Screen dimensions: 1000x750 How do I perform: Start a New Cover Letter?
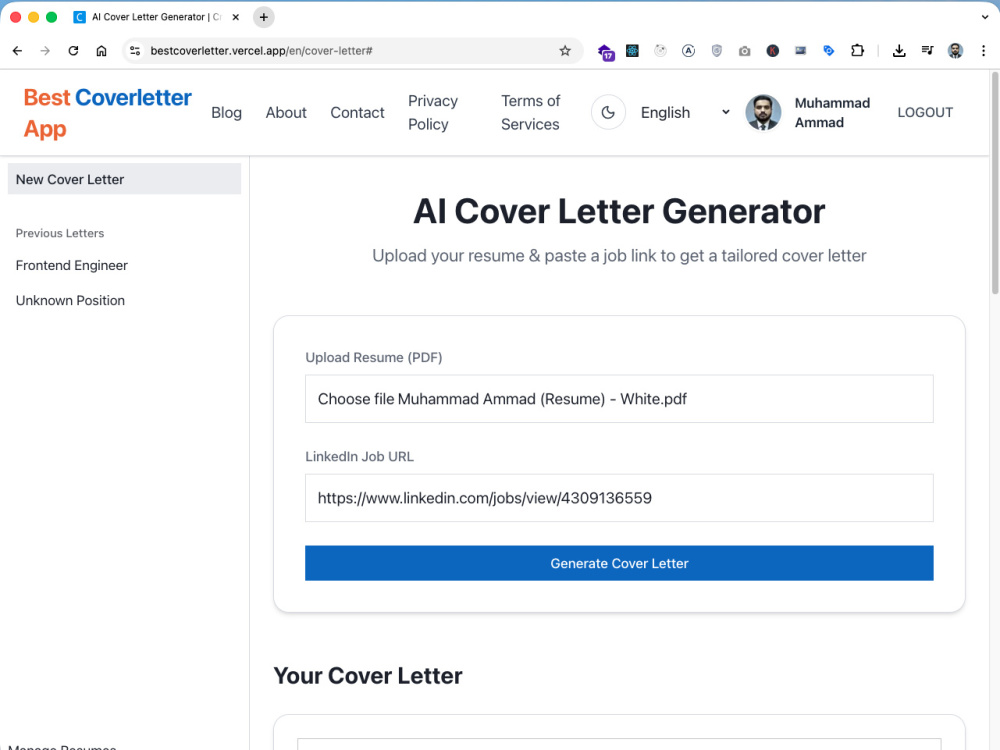(x=124, y=179)
